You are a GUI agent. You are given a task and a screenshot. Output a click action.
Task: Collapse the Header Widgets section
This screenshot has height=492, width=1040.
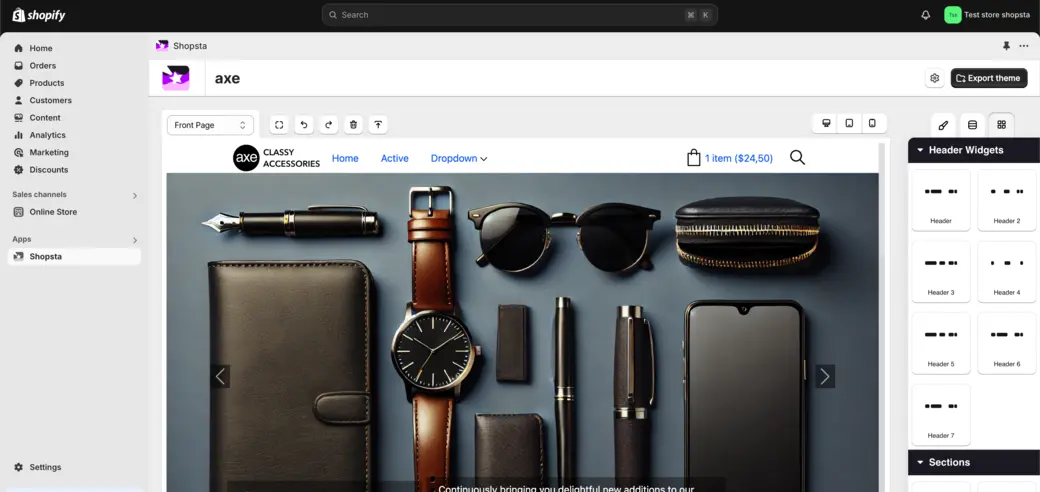tap(920, 150)
